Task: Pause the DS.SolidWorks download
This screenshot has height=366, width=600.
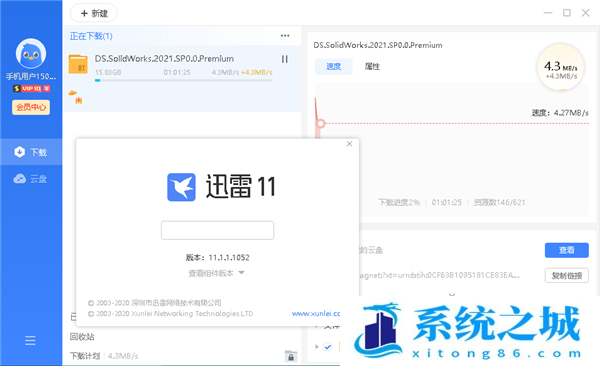Action: tap(284, 59)
